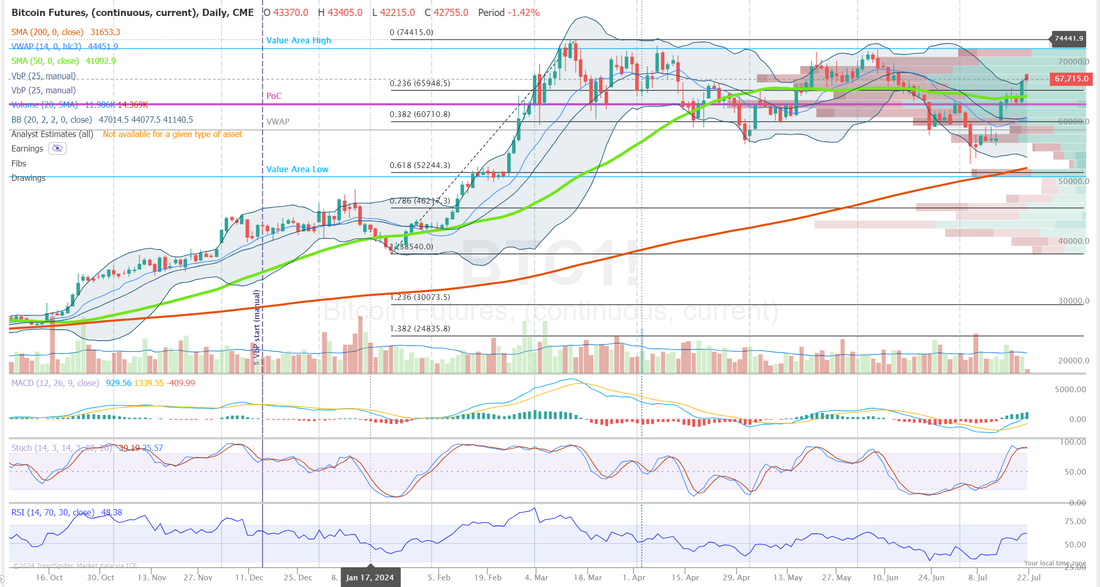This screenshot has height=587, width=1100.
Task: Select the 0.382 (60710.8) Fibonacci level label
Action: coord(420,114)
